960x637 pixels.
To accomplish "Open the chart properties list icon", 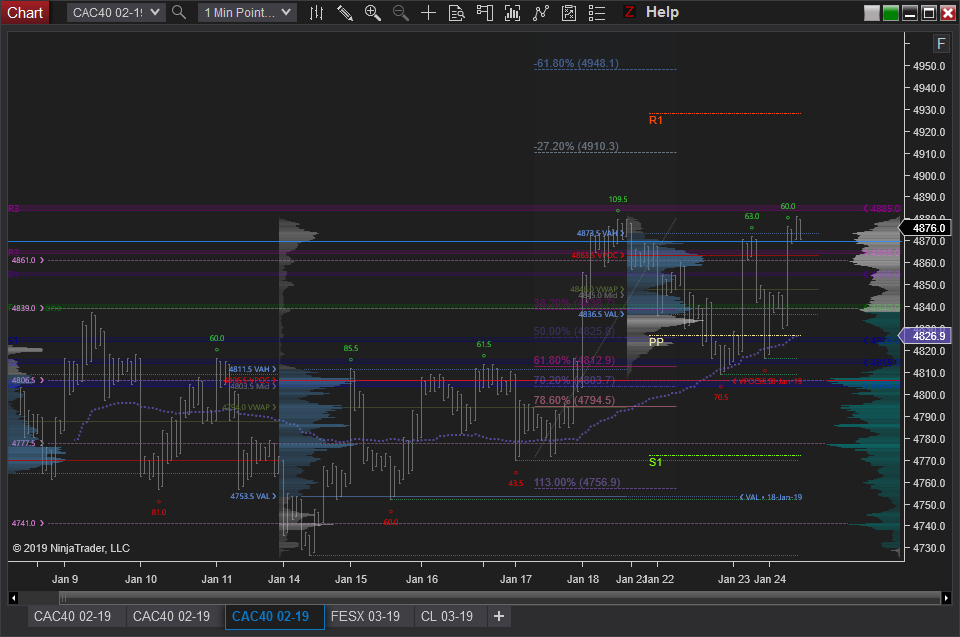I will pyautogui.click(x=597, y=12).
